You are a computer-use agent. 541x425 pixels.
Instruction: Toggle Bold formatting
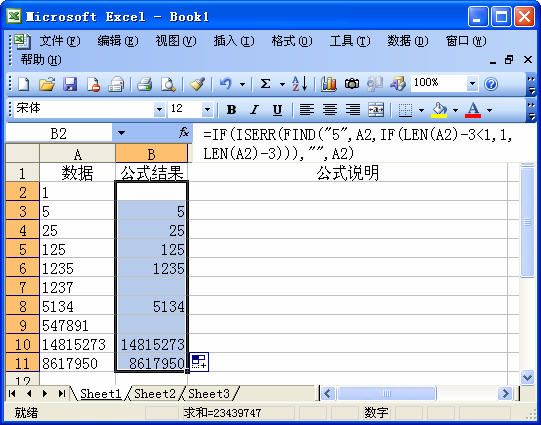coord(232,110)
